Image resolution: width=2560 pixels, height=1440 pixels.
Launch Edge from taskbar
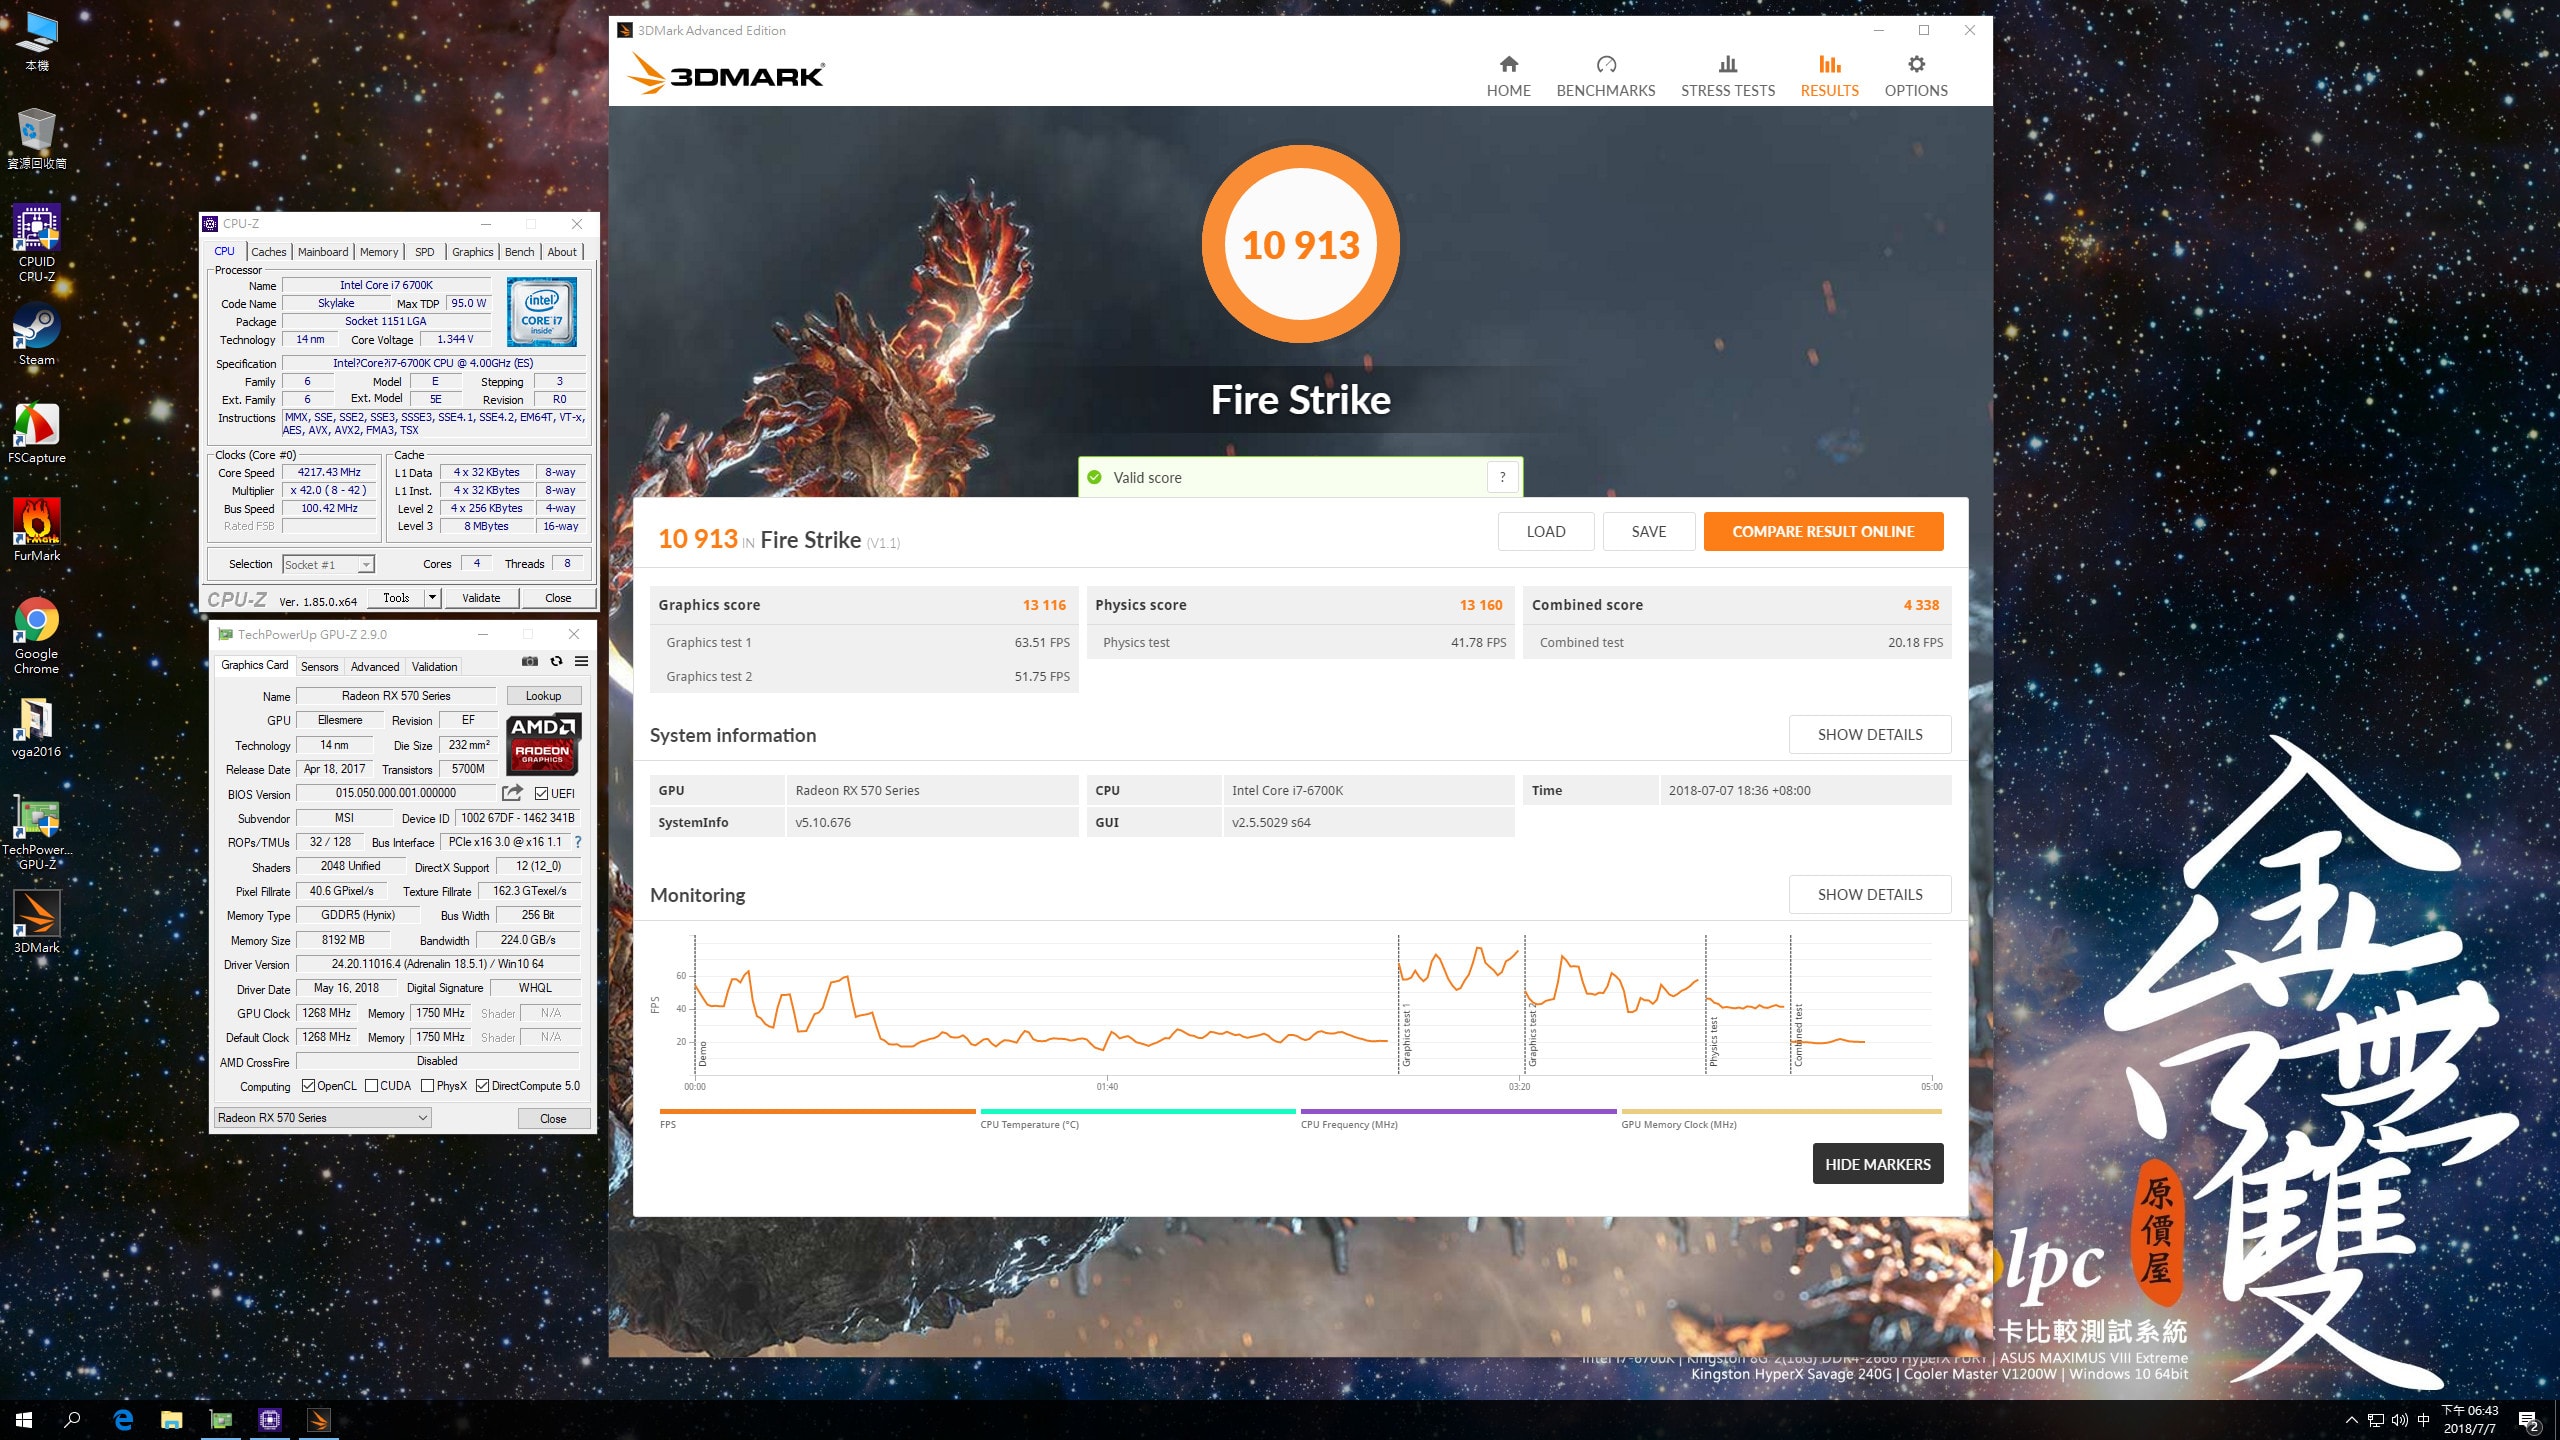pyautogui.click(x=123, y=1420)
